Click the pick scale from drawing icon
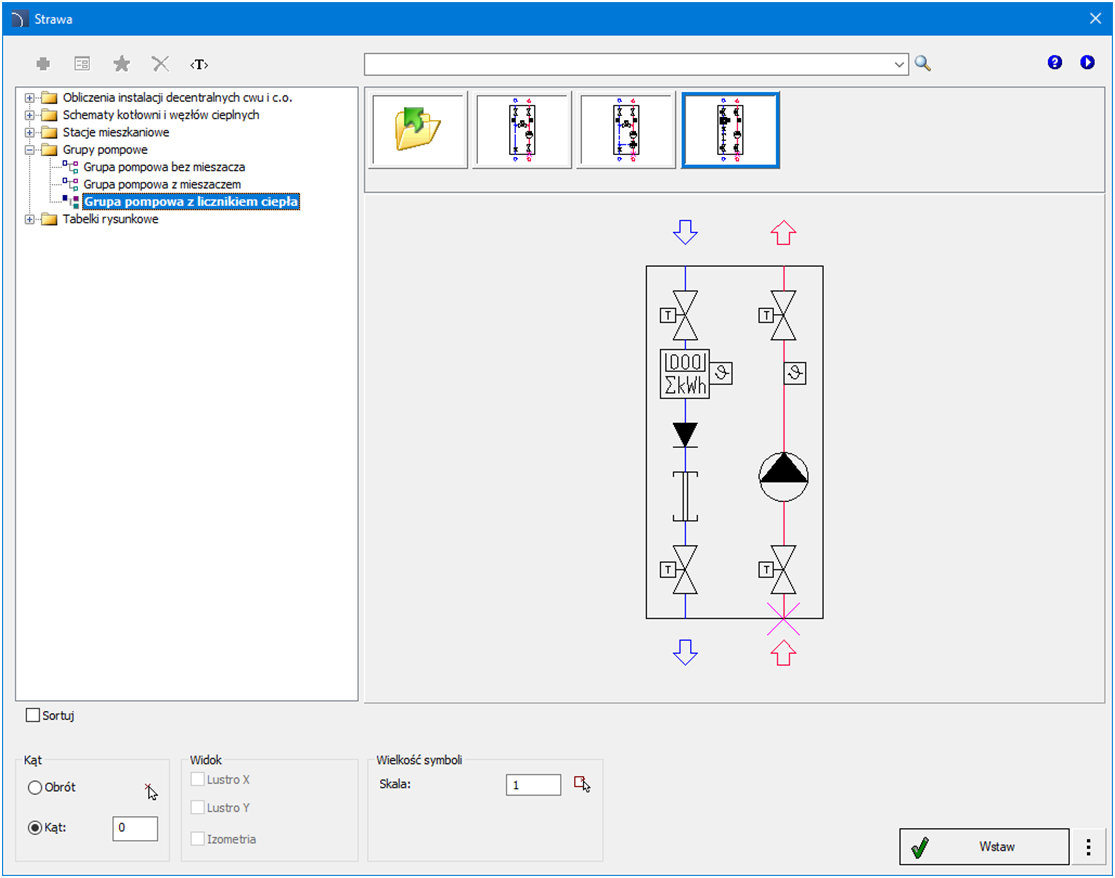The width and height of the screenshot is (1115, 878). pos(582,785)
